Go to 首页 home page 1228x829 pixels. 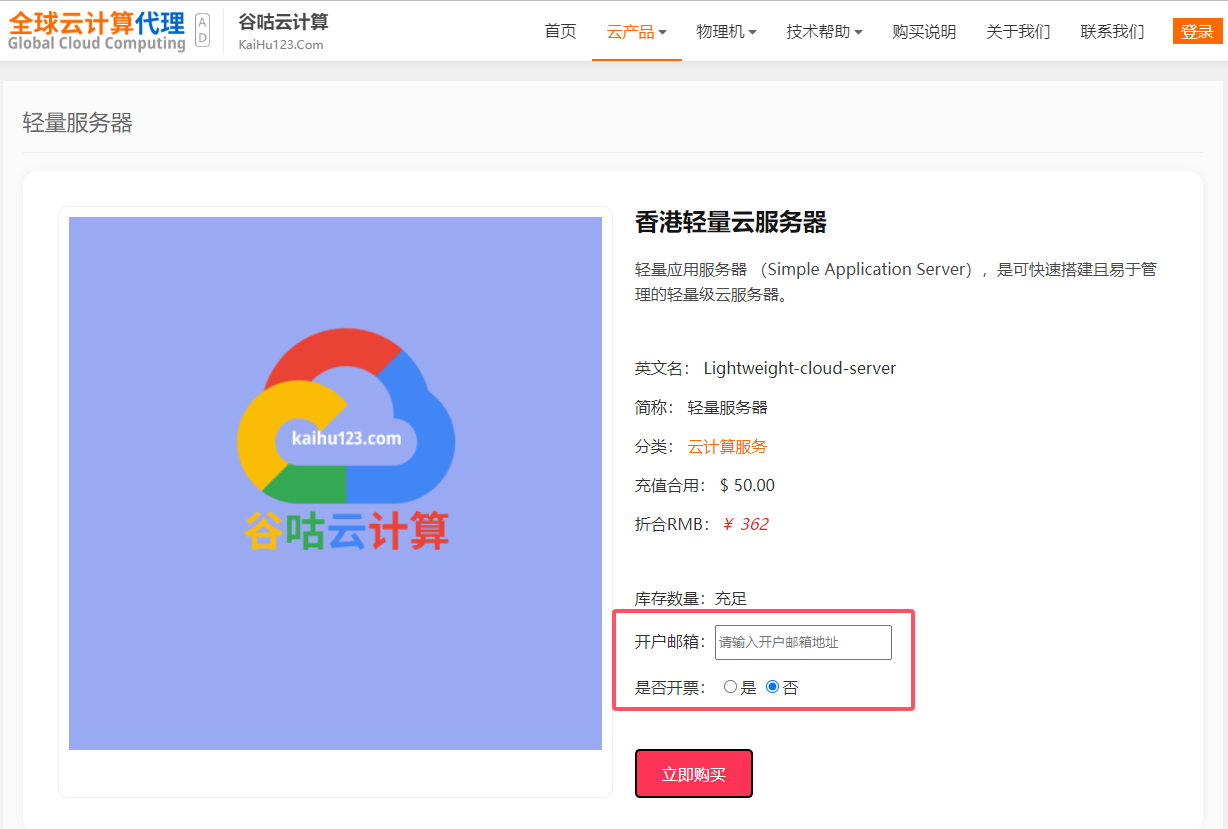(560, 31)
